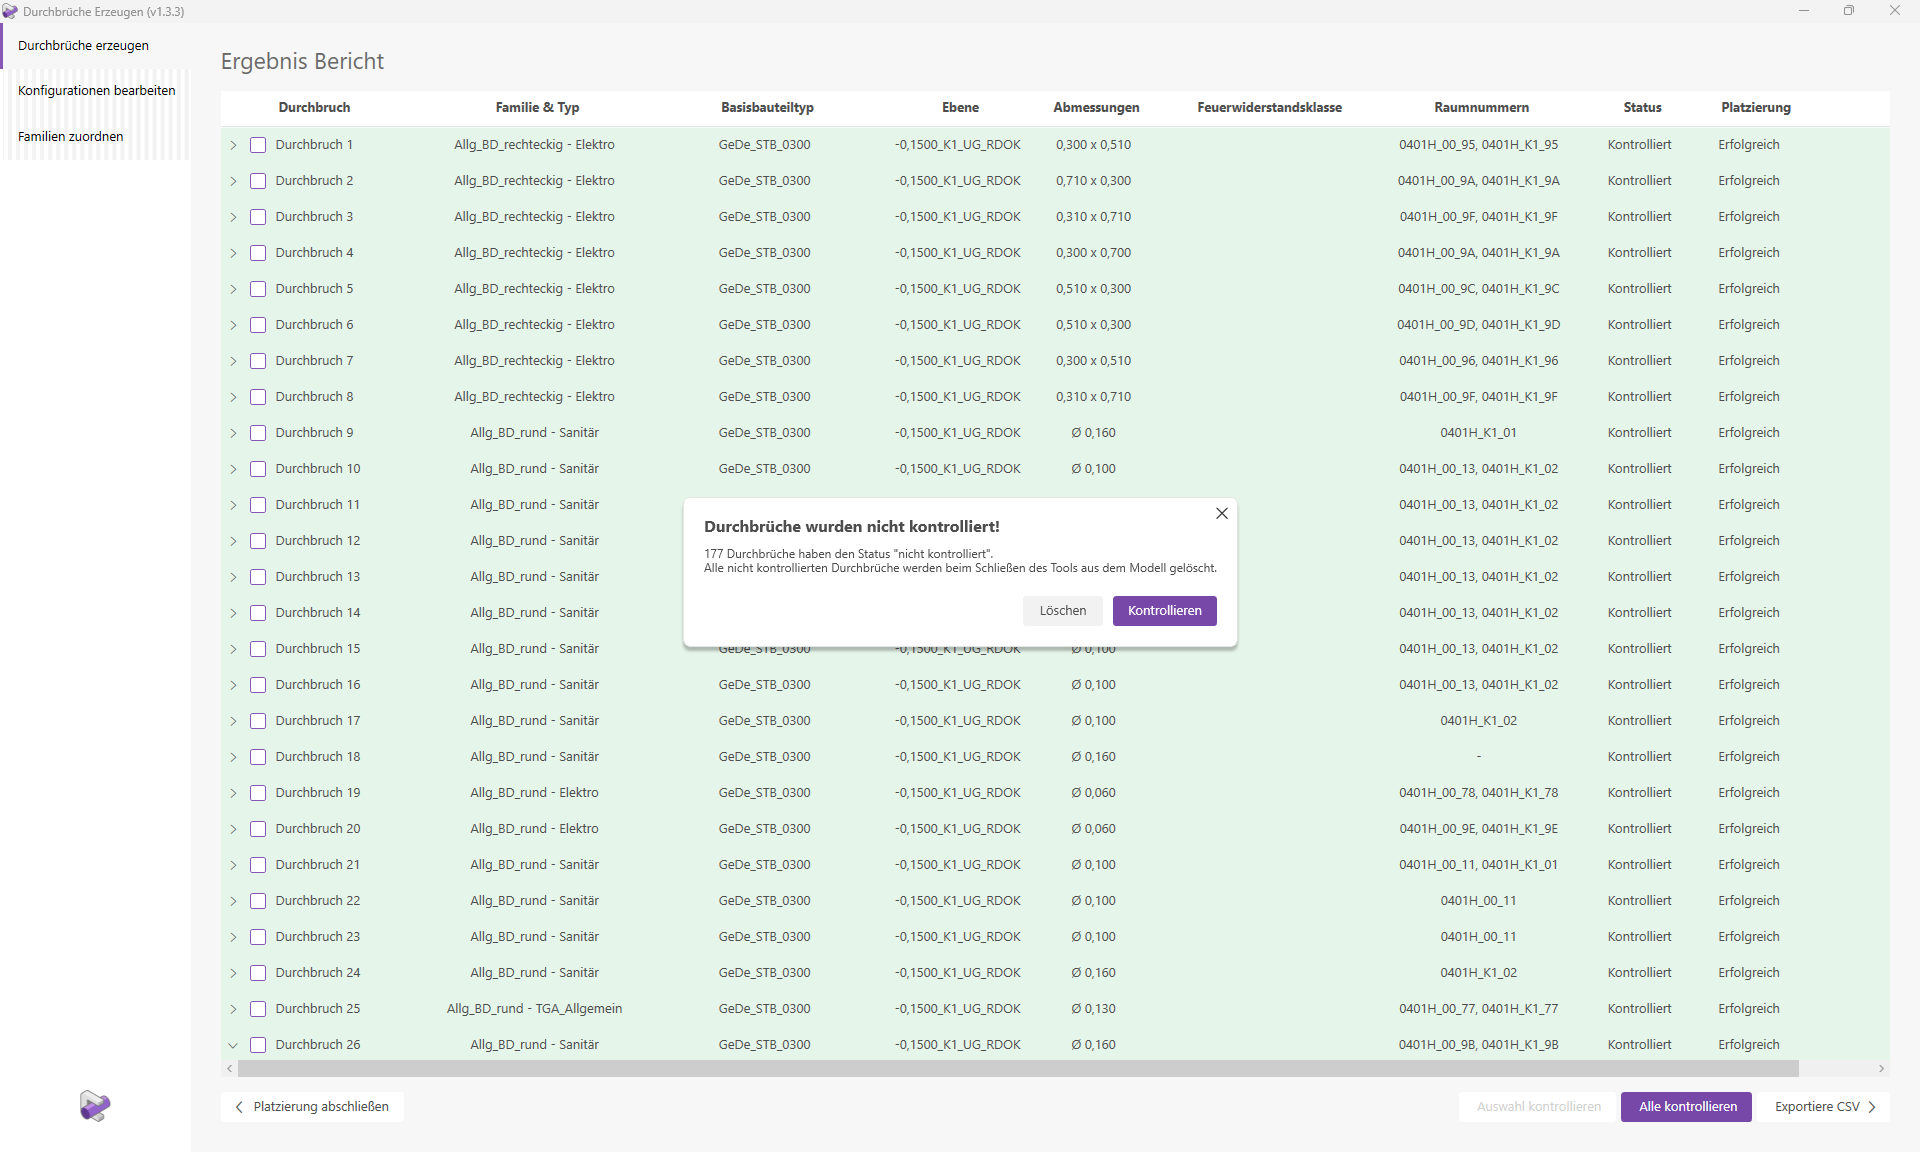
Task: Check the checkbox for Durchbruch 1
Action: click(258, 145)
